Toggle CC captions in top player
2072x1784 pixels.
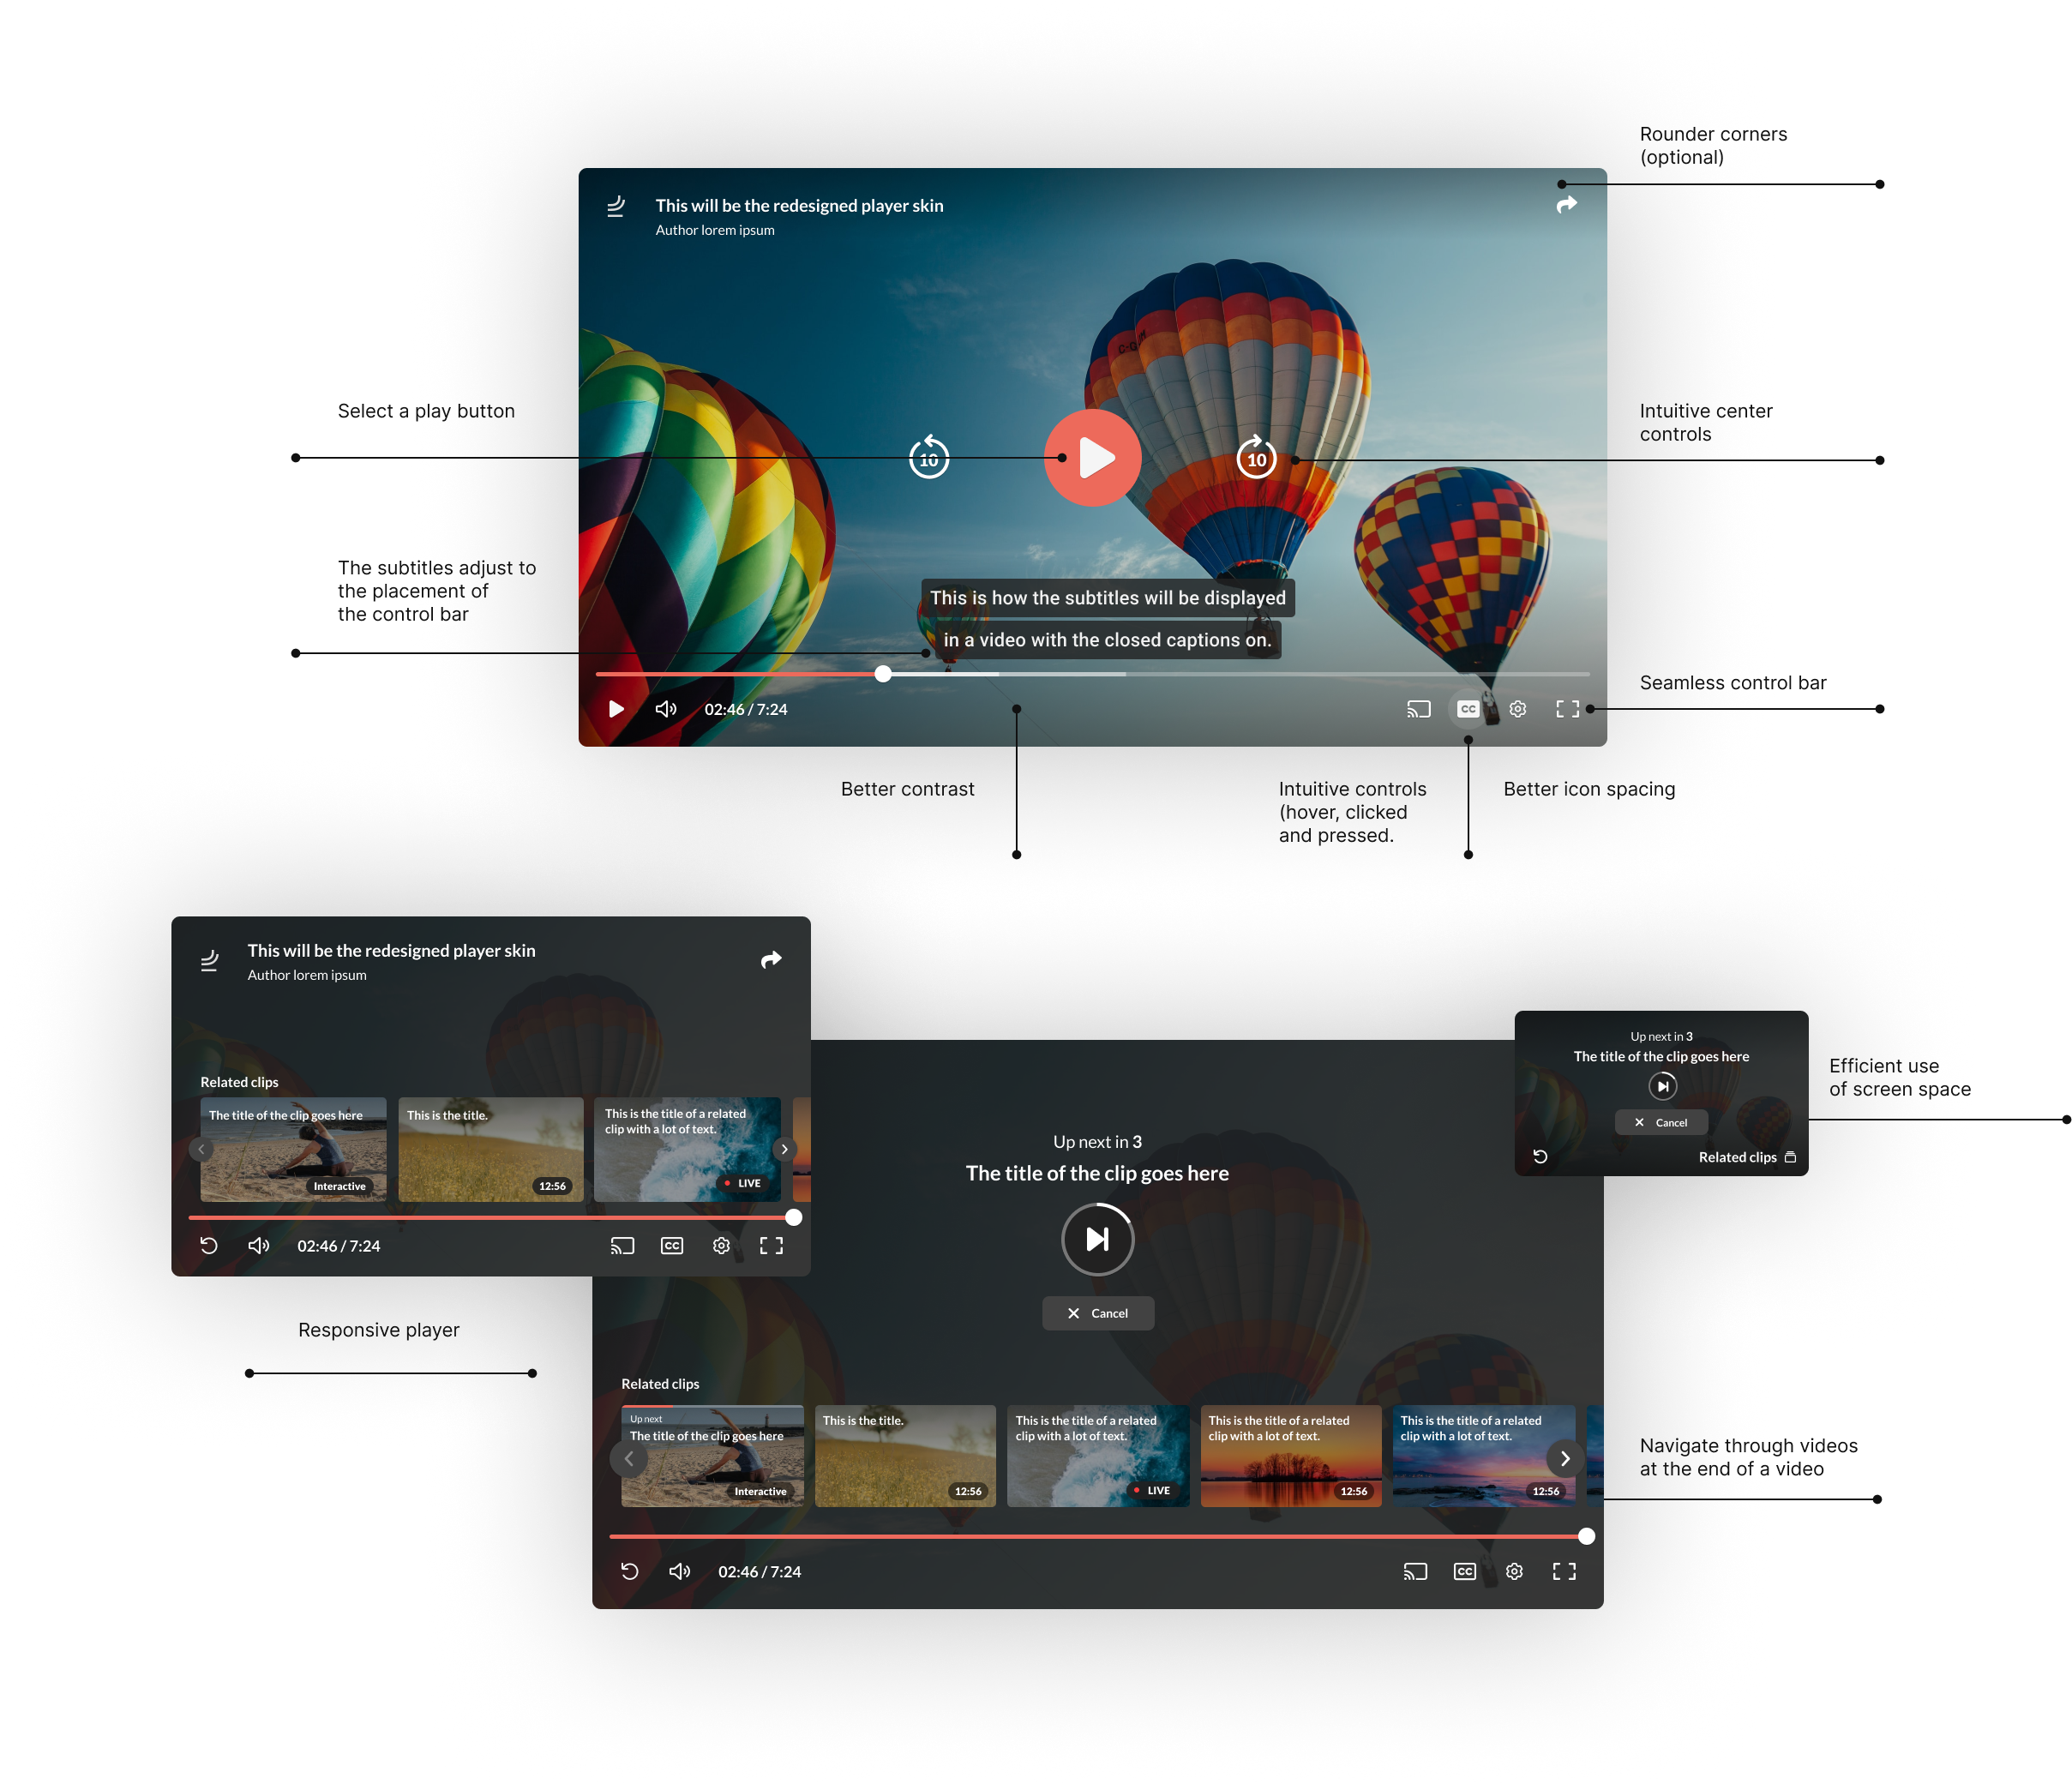point(1467,709)
